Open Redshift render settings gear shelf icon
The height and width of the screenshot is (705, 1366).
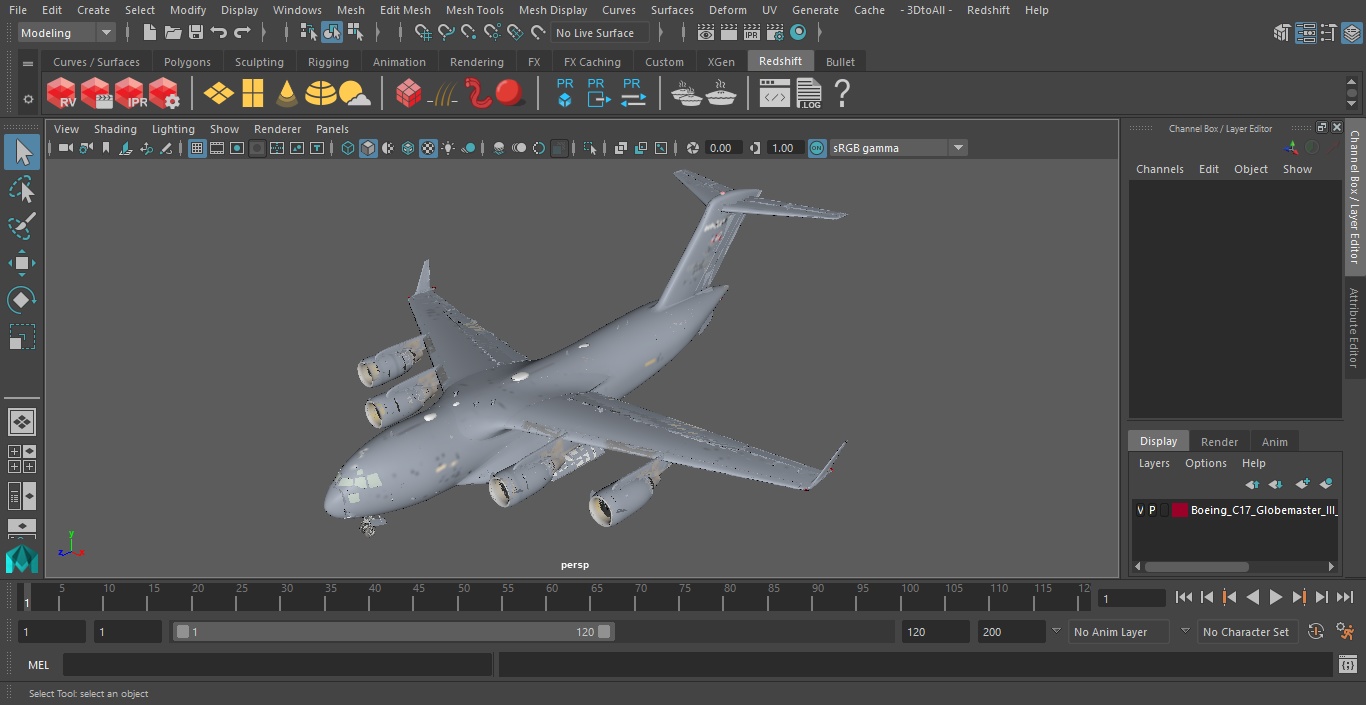(164, 93)
